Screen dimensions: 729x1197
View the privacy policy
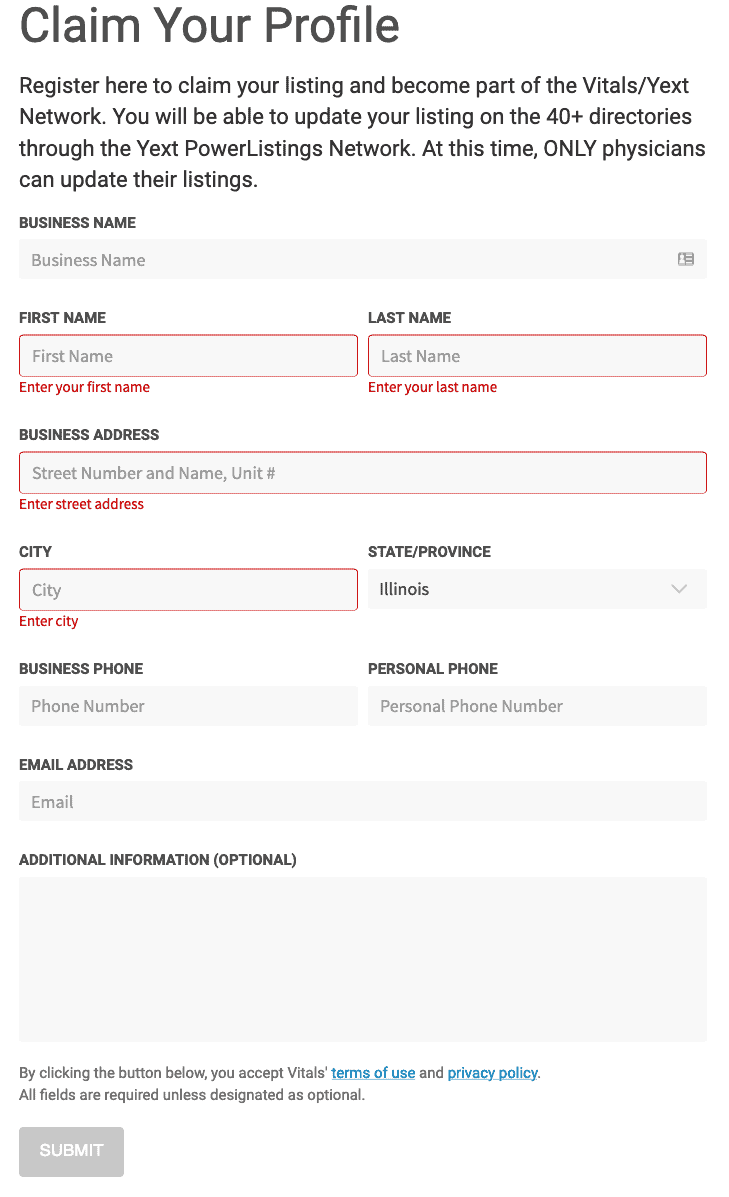point(492,1073)
